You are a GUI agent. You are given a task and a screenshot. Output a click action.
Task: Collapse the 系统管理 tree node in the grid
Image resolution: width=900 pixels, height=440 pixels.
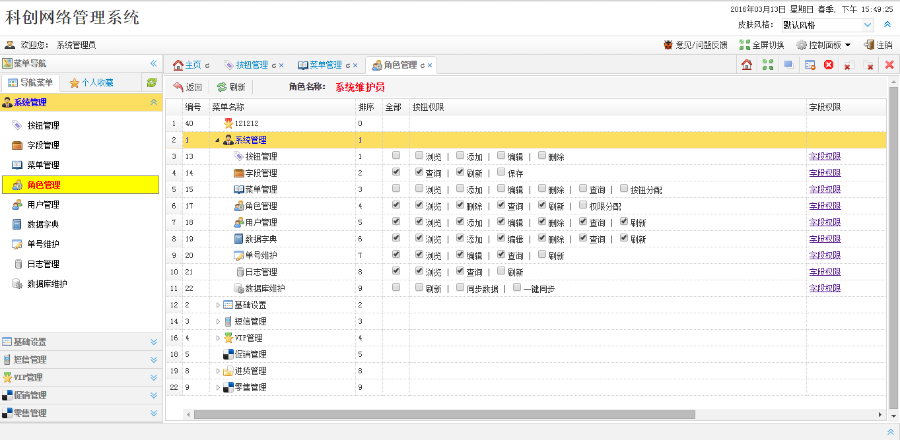point(218,140)
